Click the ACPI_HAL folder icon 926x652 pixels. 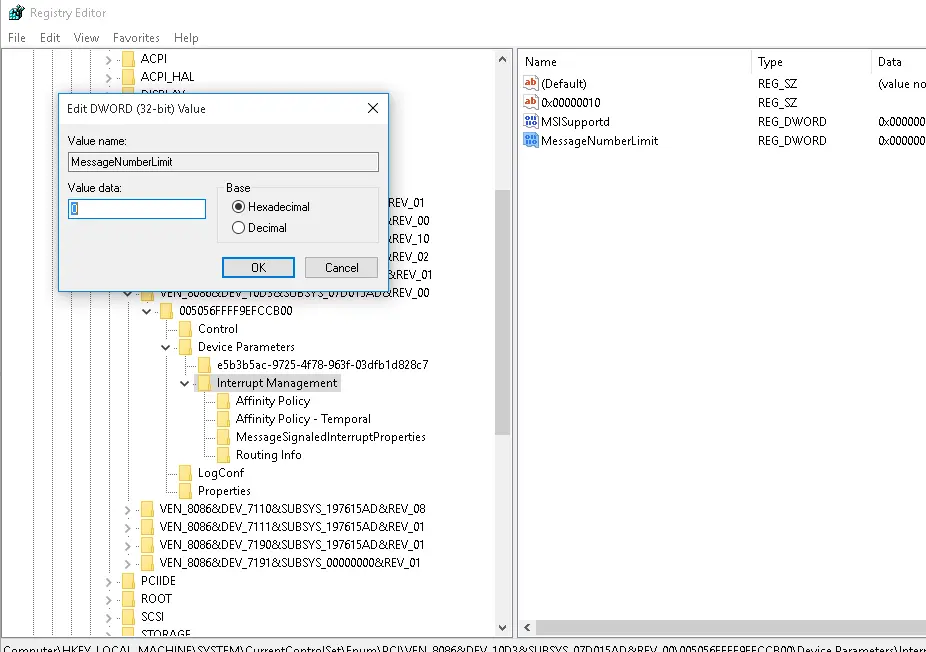coord(128,77)
